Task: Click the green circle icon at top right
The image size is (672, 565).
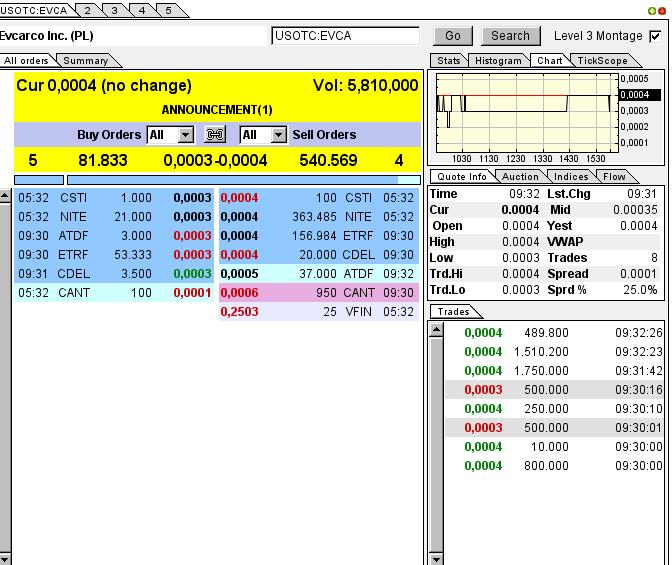Action: pos(652,11)
